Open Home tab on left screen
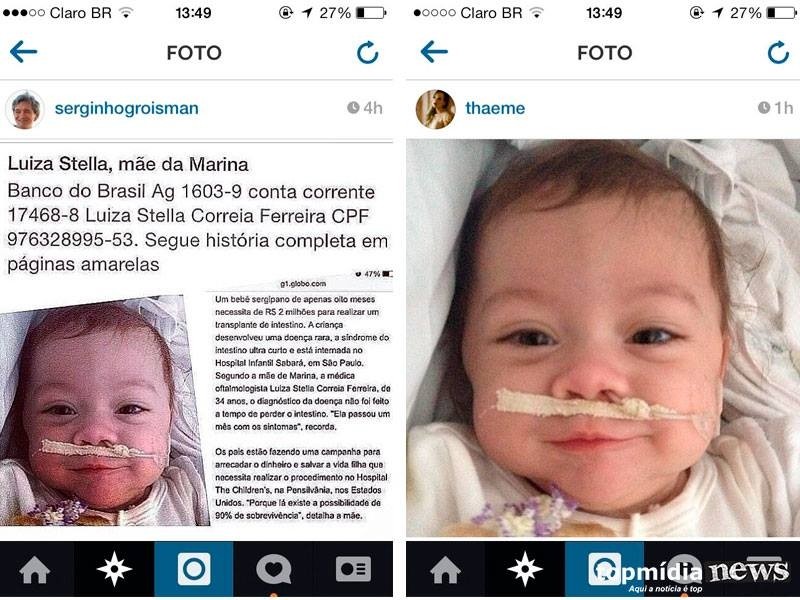 tap(35, 569)
